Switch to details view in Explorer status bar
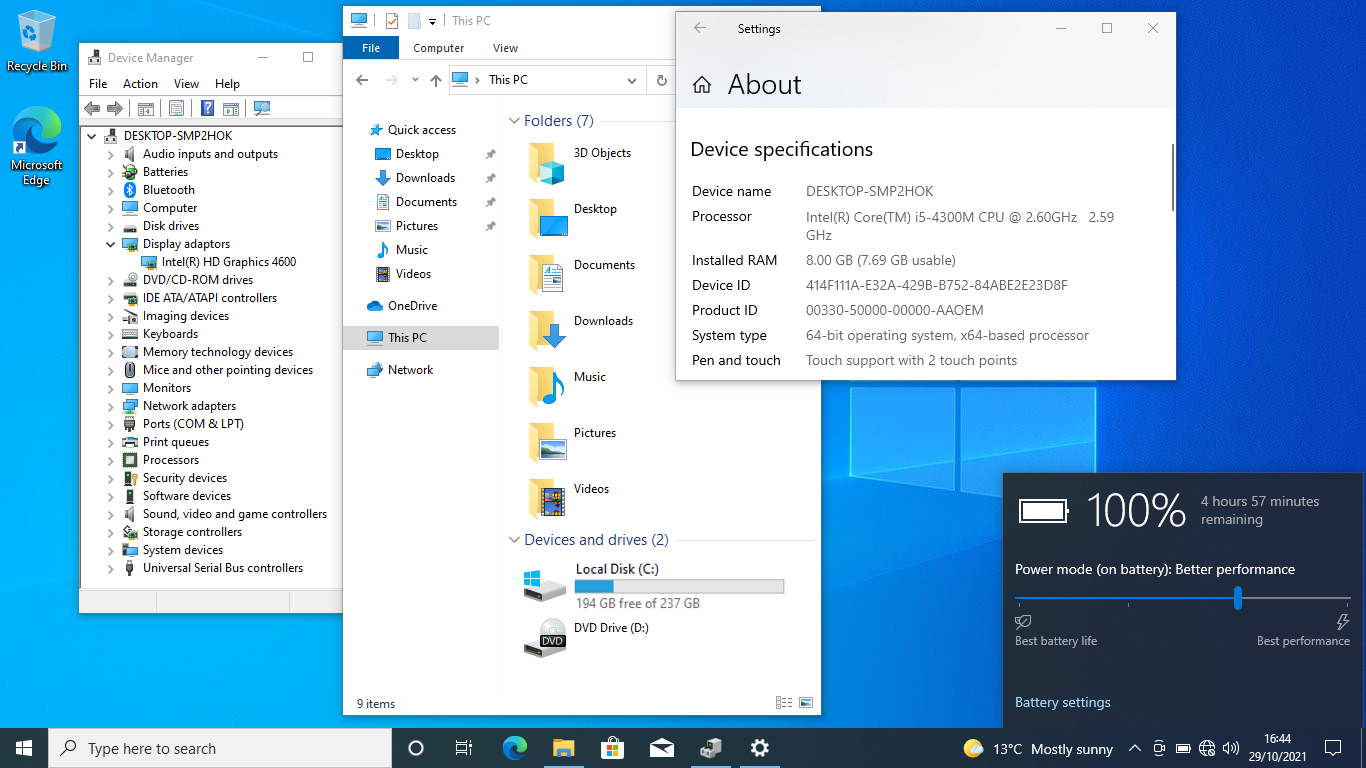1366x768 pixels. click(784, 703)
